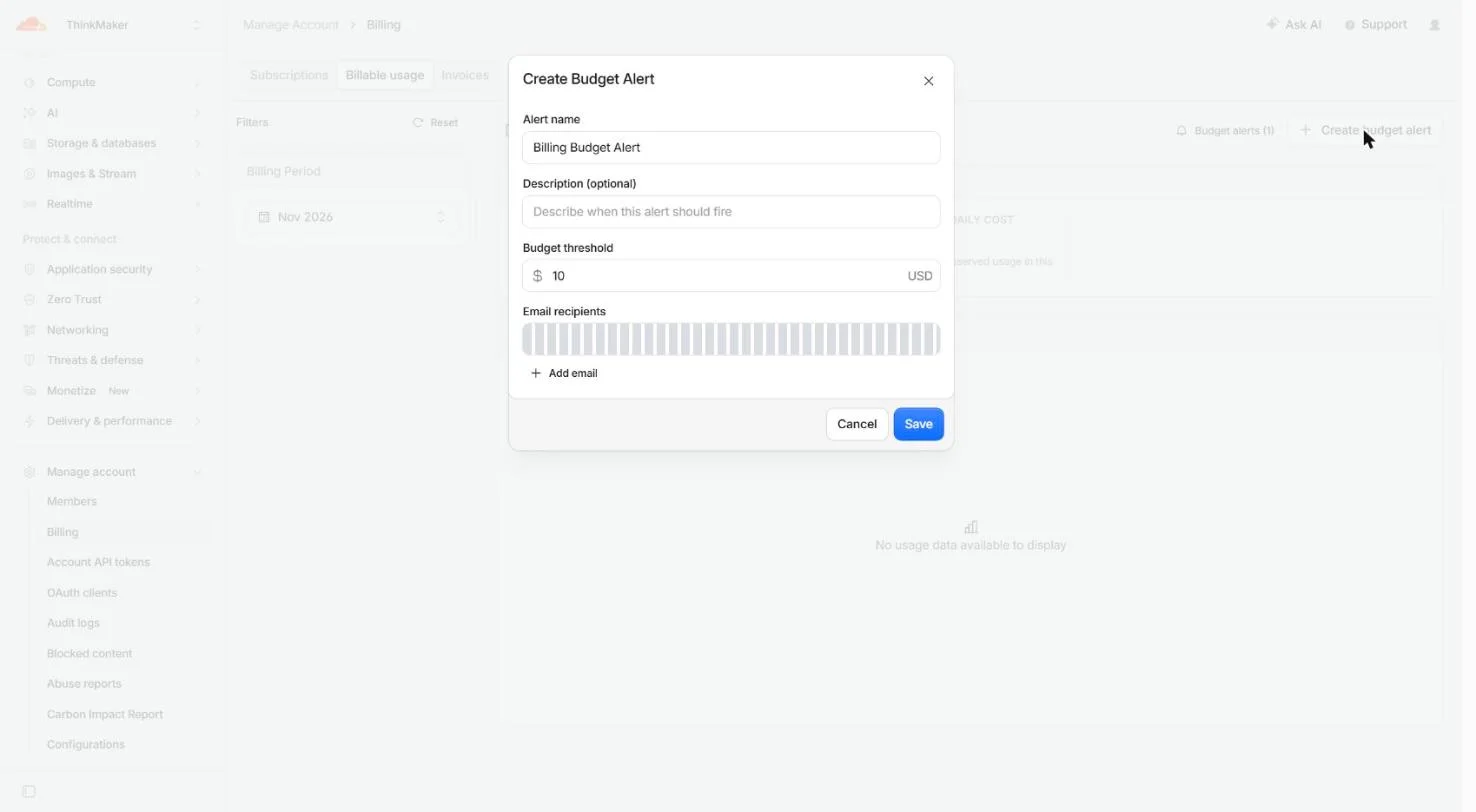Open Configurations page
Viewport: 1476px width, 812px height.
click(x=86, y=745)
